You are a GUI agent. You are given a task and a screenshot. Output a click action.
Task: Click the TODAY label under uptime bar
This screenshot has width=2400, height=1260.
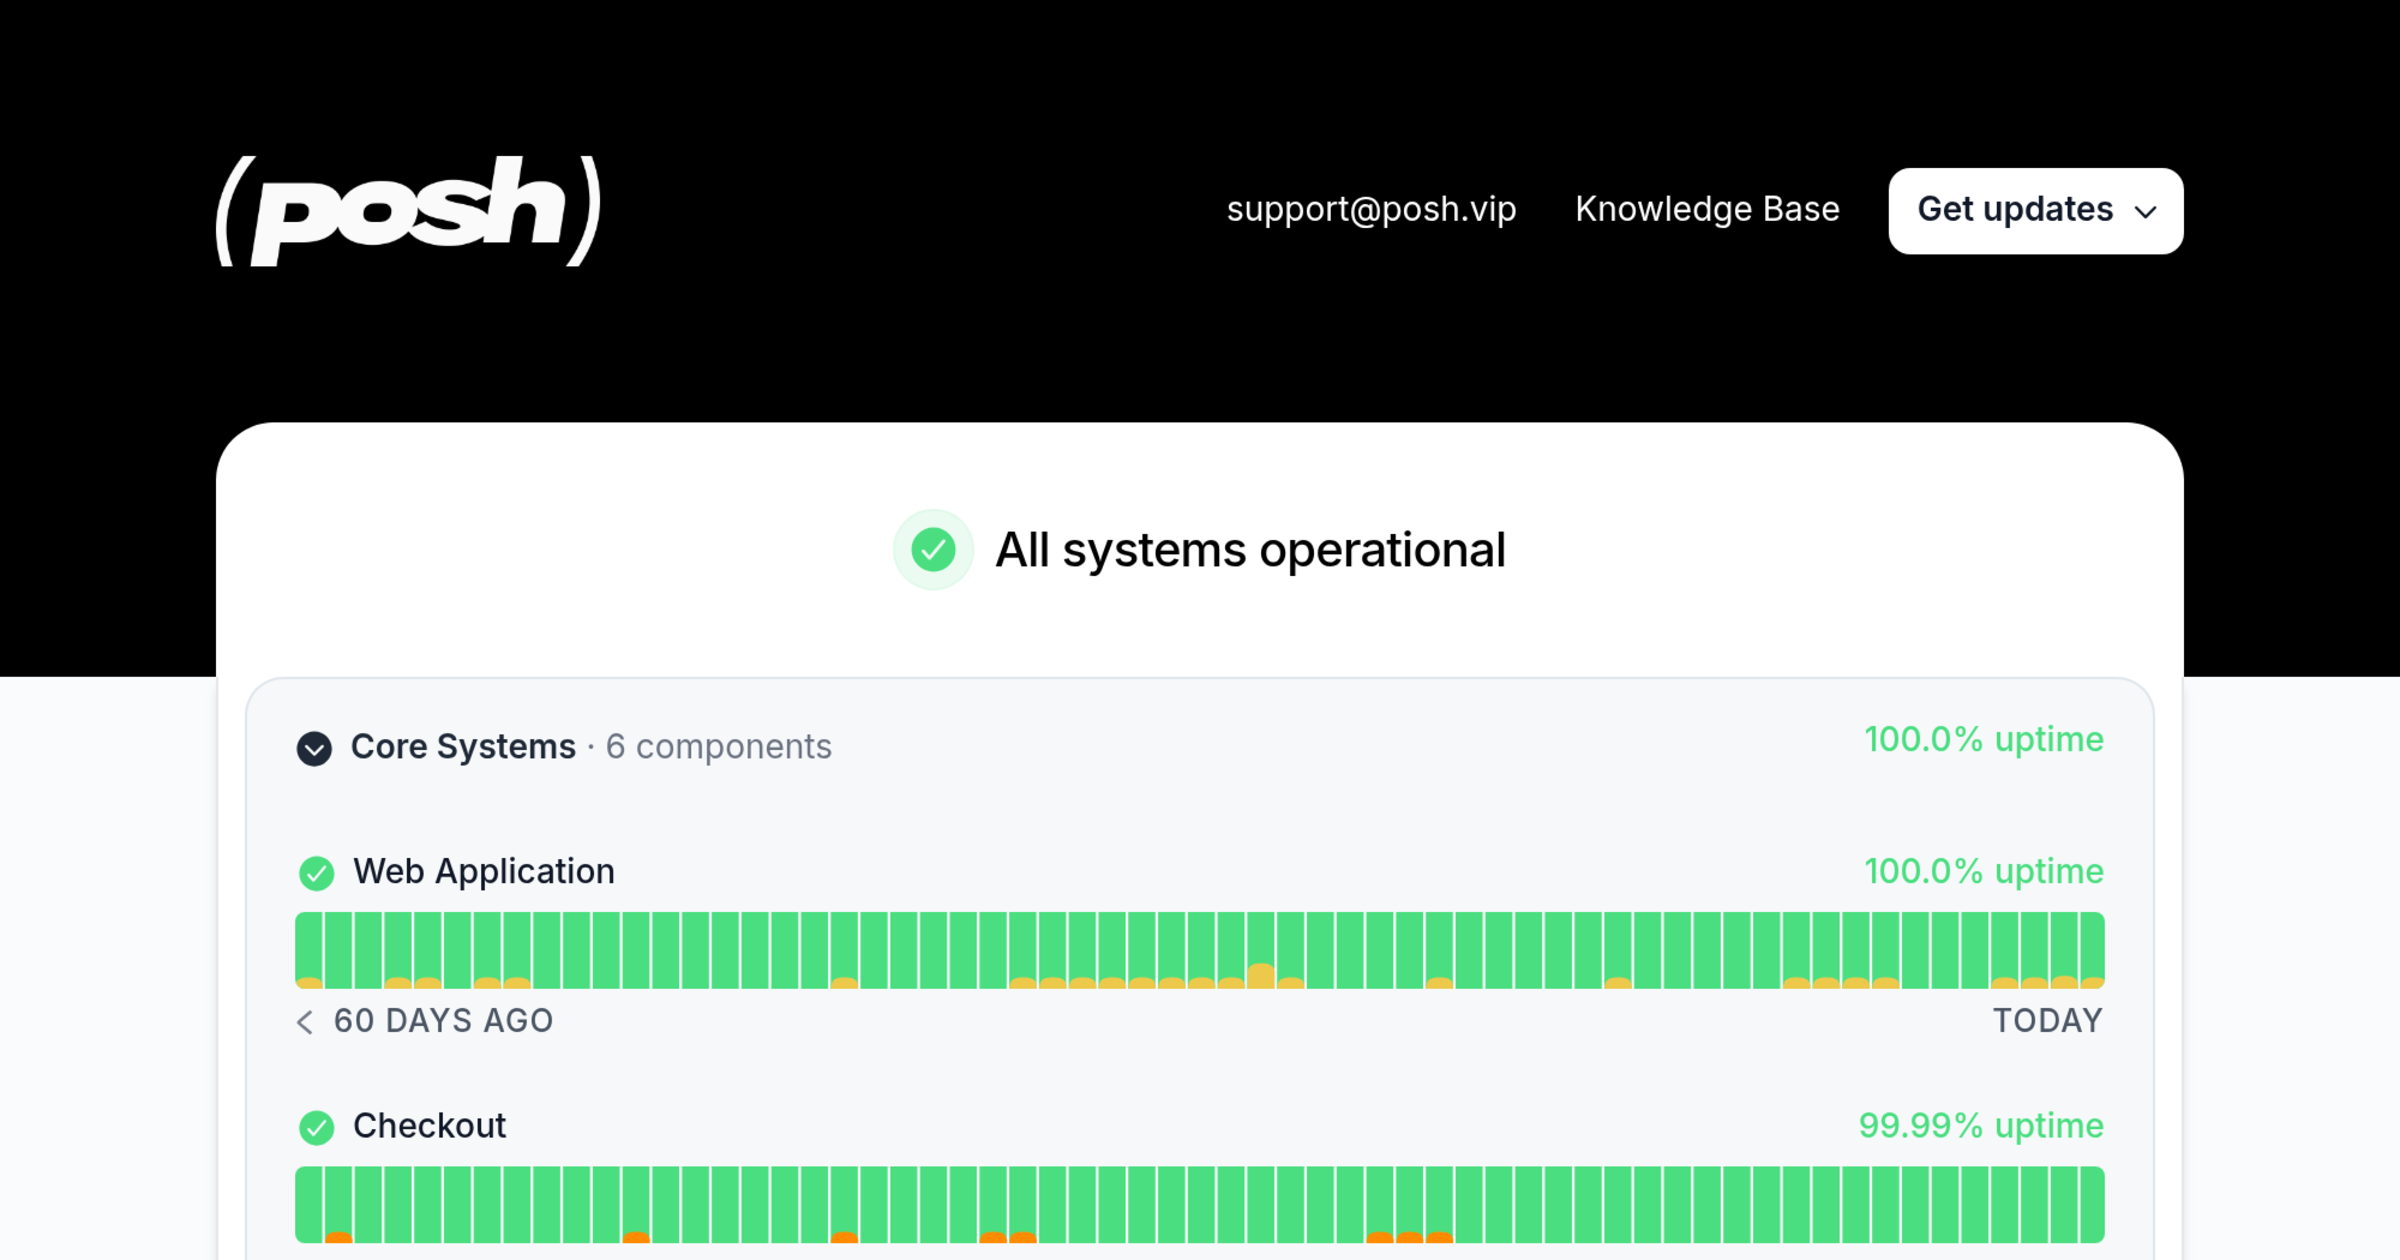click(2048, 1021)
